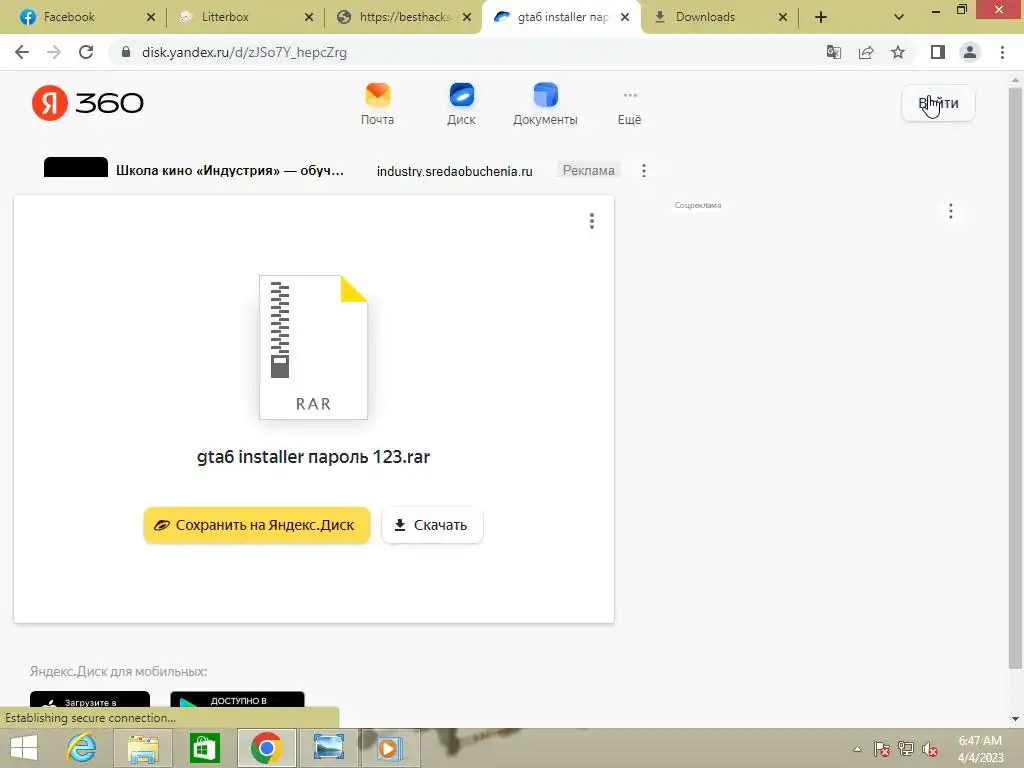Click the Chrome taskbar icon
Screen dimensions: 1024x768
pyautogui.click(x=266, y=748)
